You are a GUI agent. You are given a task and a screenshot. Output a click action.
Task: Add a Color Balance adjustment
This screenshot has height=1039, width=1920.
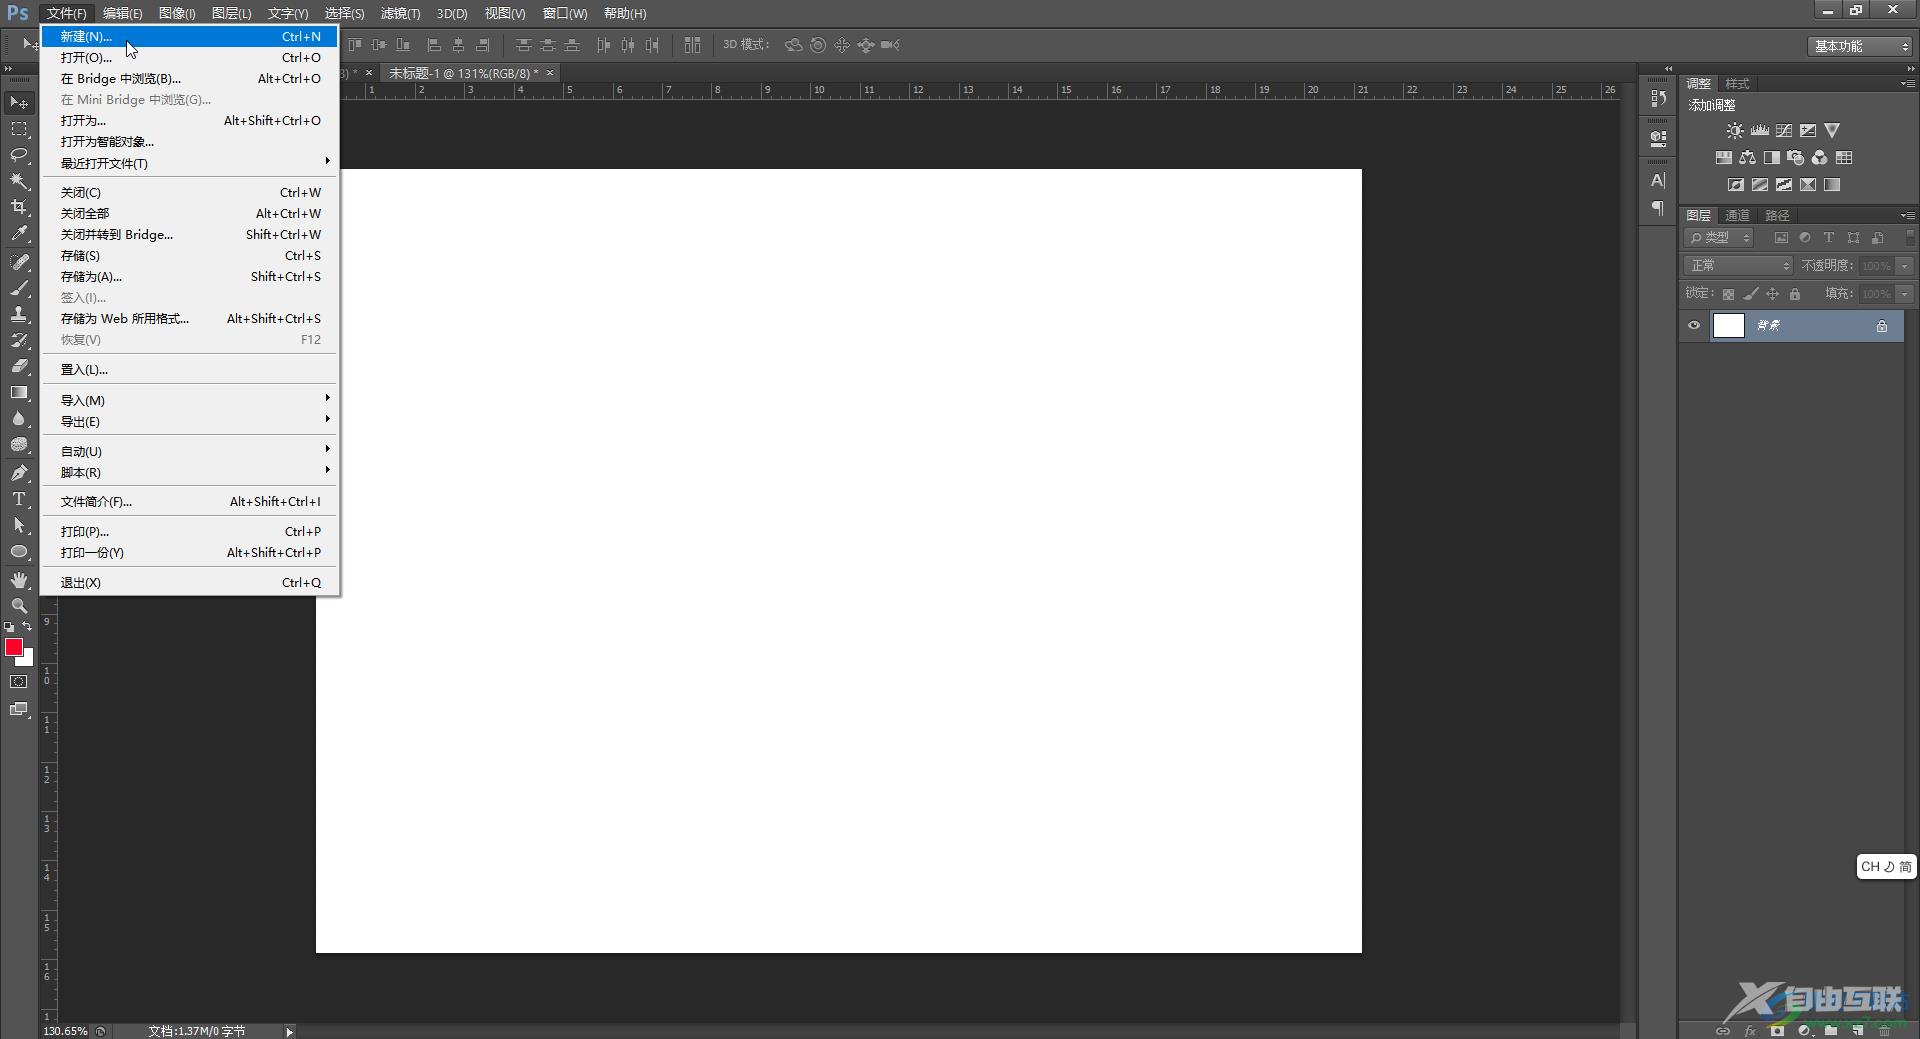click(1748, 158)
